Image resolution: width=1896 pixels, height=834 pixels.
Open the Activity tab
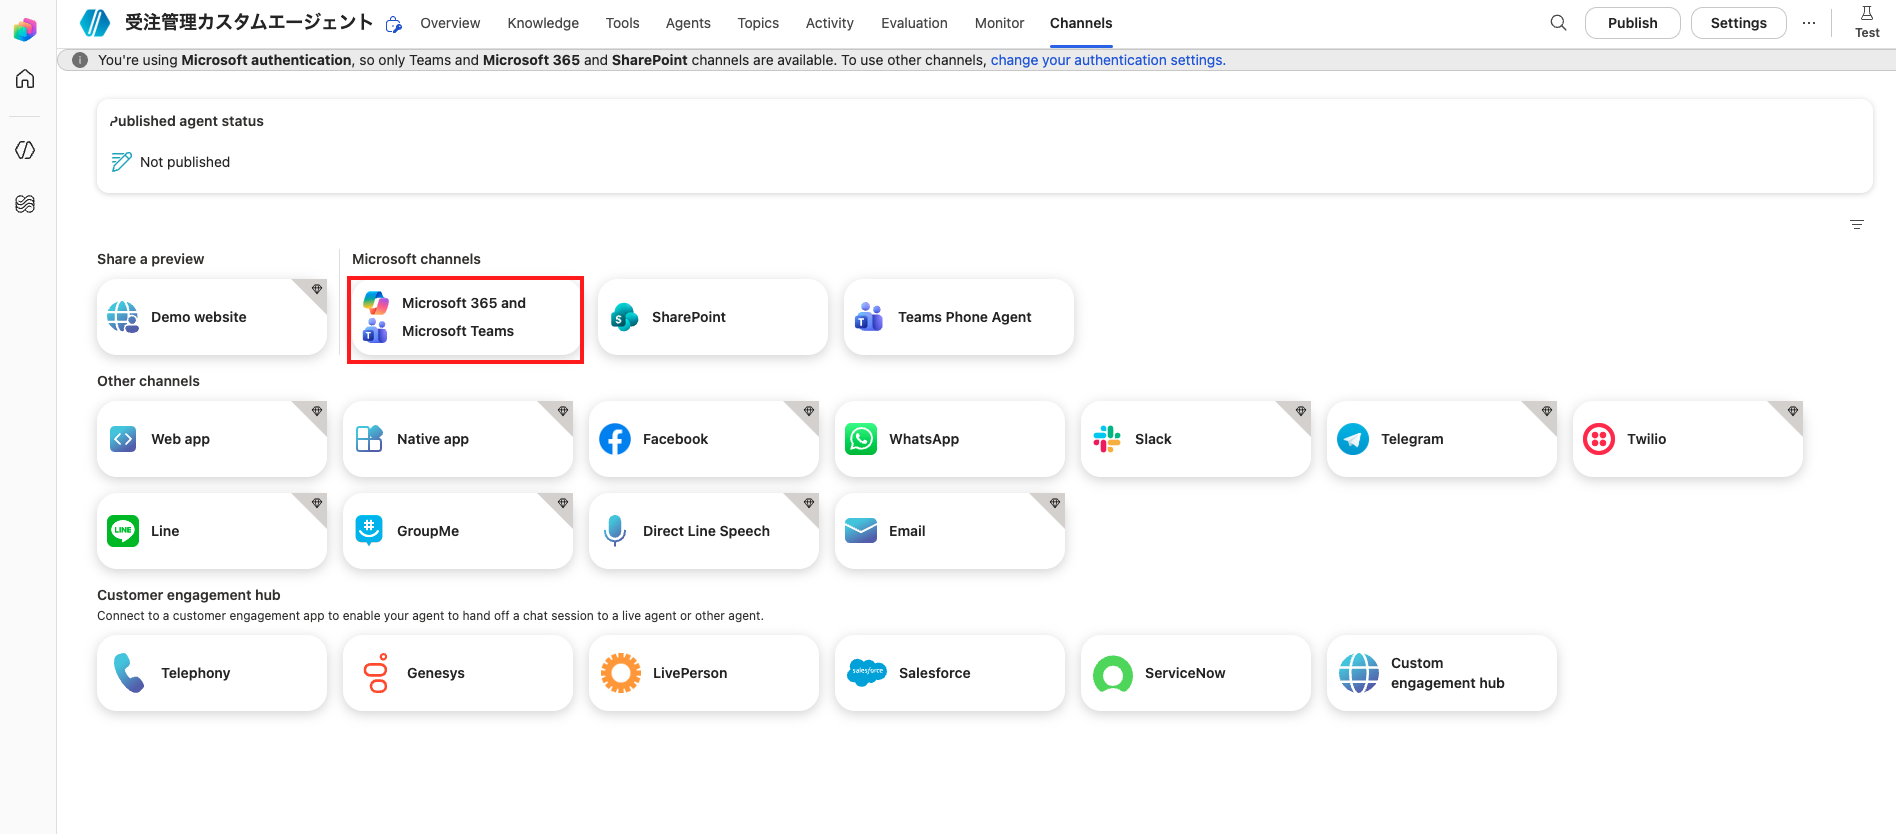830,23
